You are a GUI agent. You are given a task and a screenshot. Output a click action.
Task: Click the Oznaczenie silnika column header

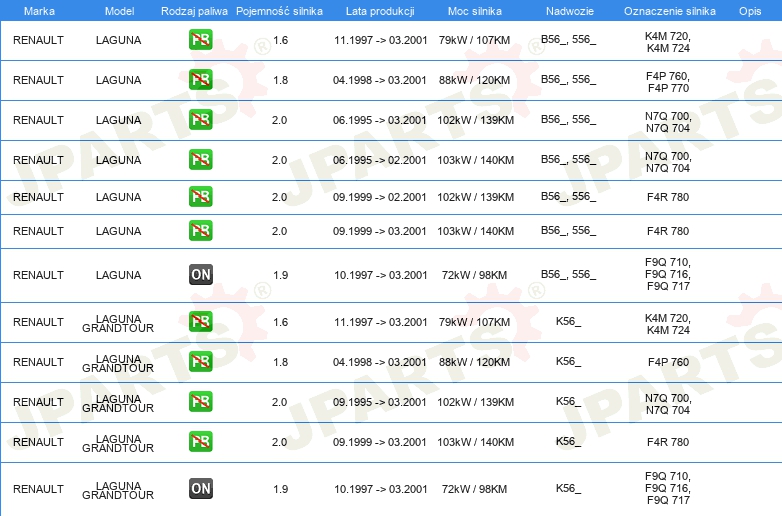(x=670, y=11)
